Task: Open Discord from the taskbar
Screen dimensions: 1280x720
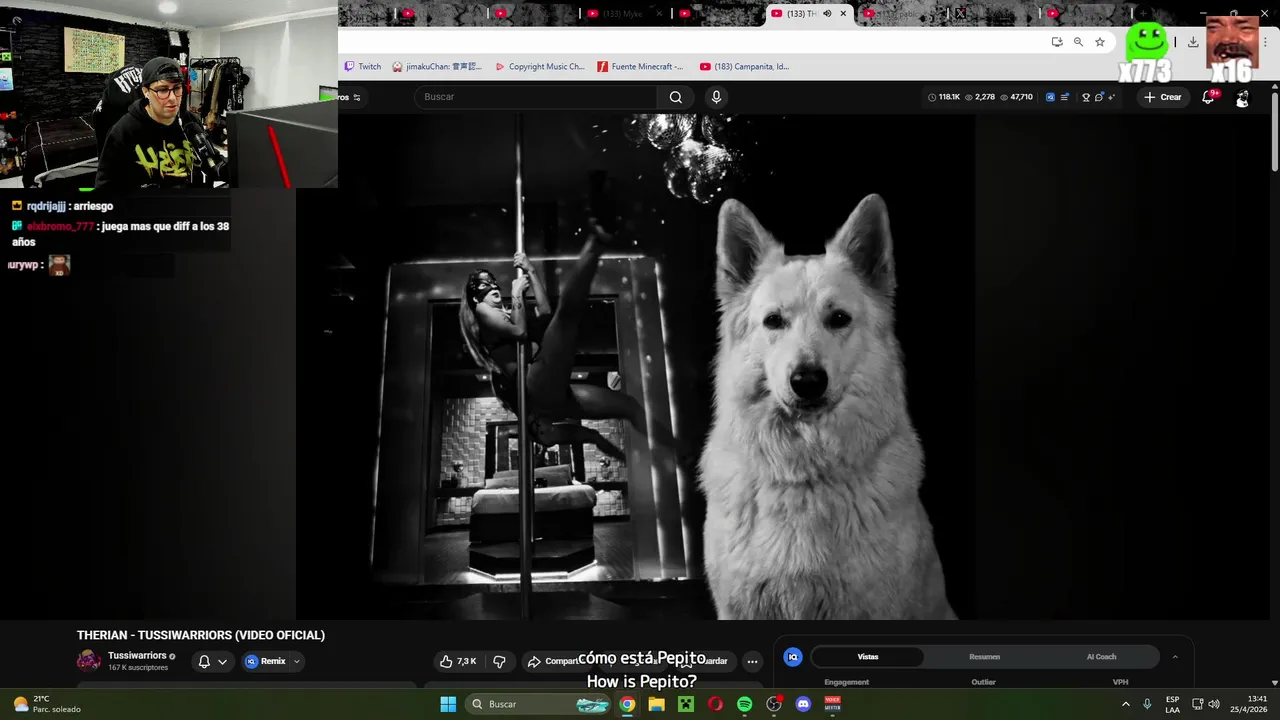Action: pos(803,704)
